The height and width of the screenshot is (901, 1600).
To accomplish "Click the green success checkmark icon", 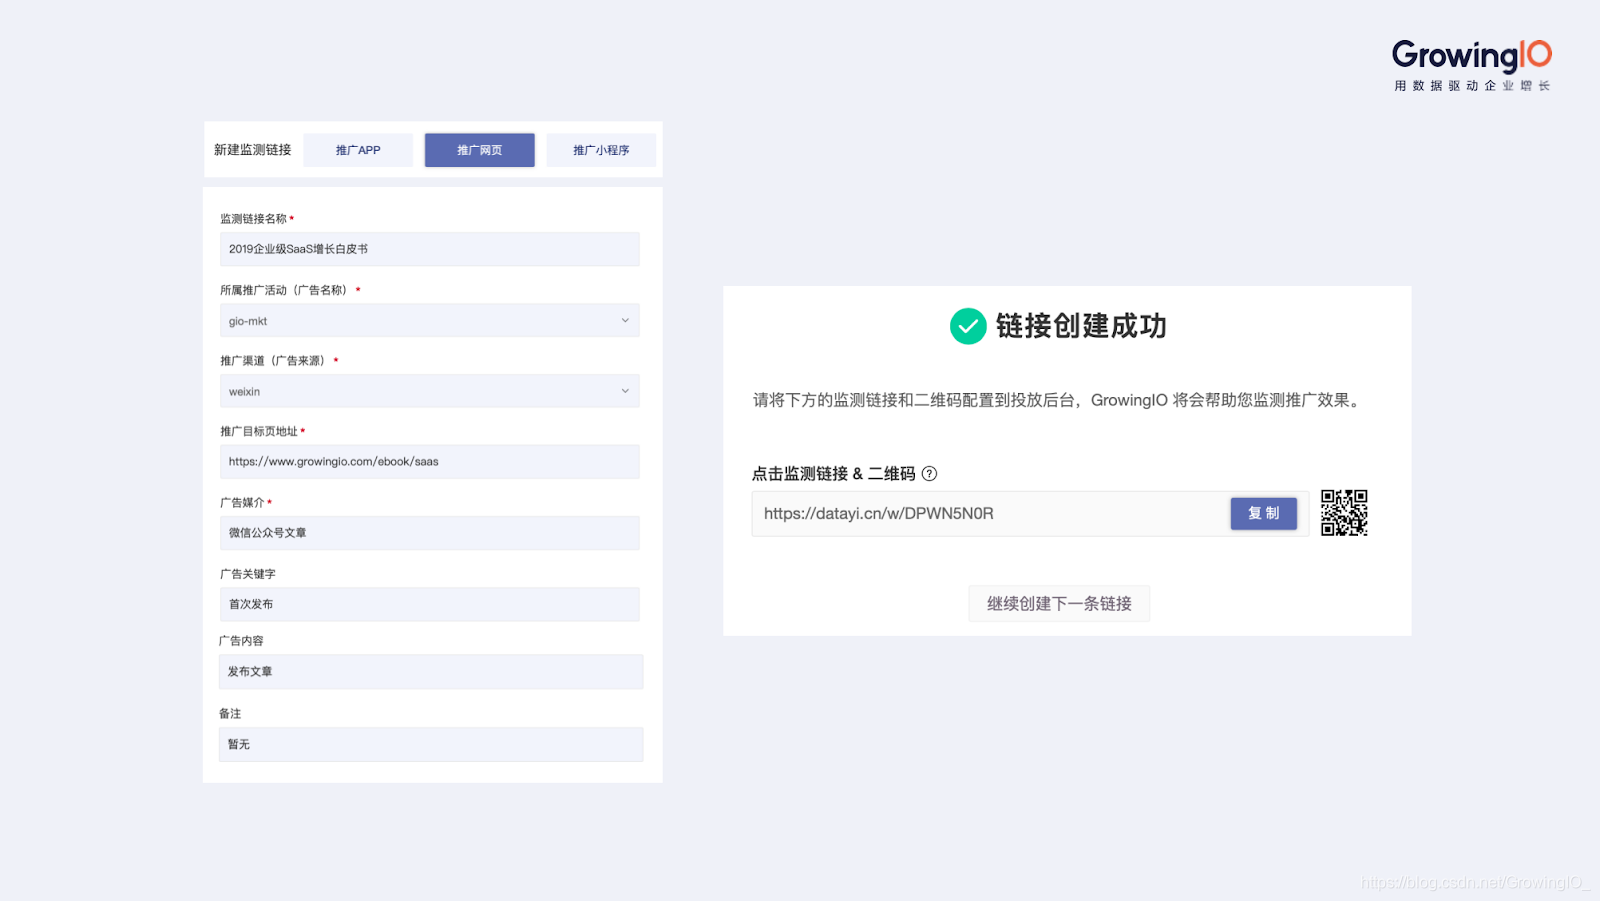I will point(968,326).
